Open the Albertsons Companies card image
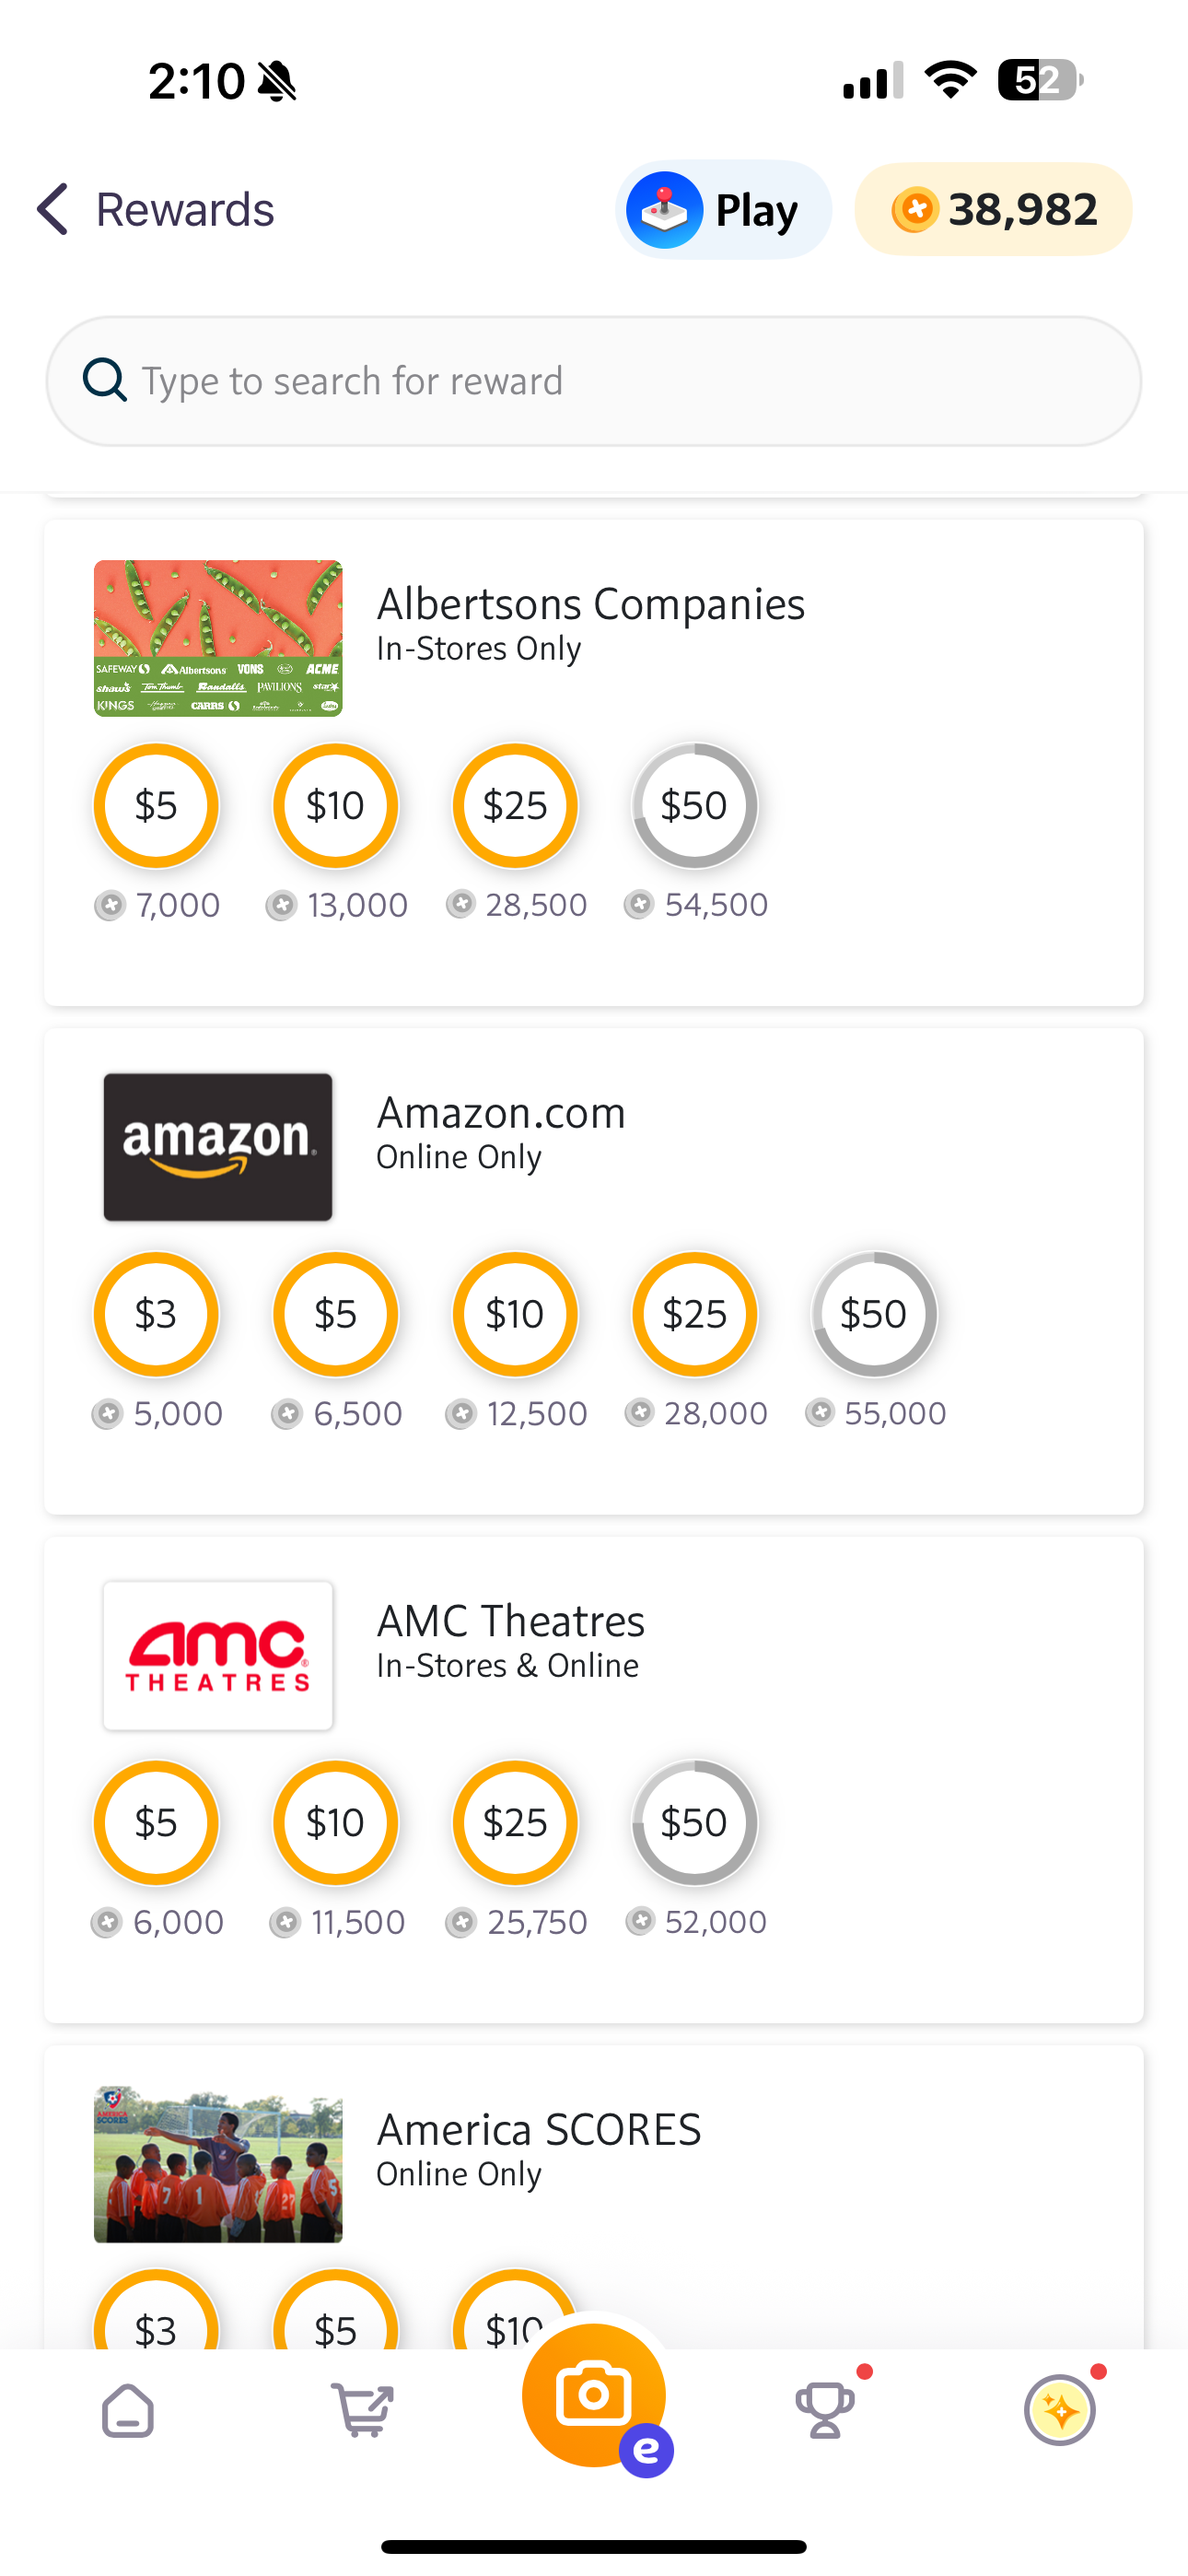This screenshot has width=1188, height=2576. click(x=218, y=638)
